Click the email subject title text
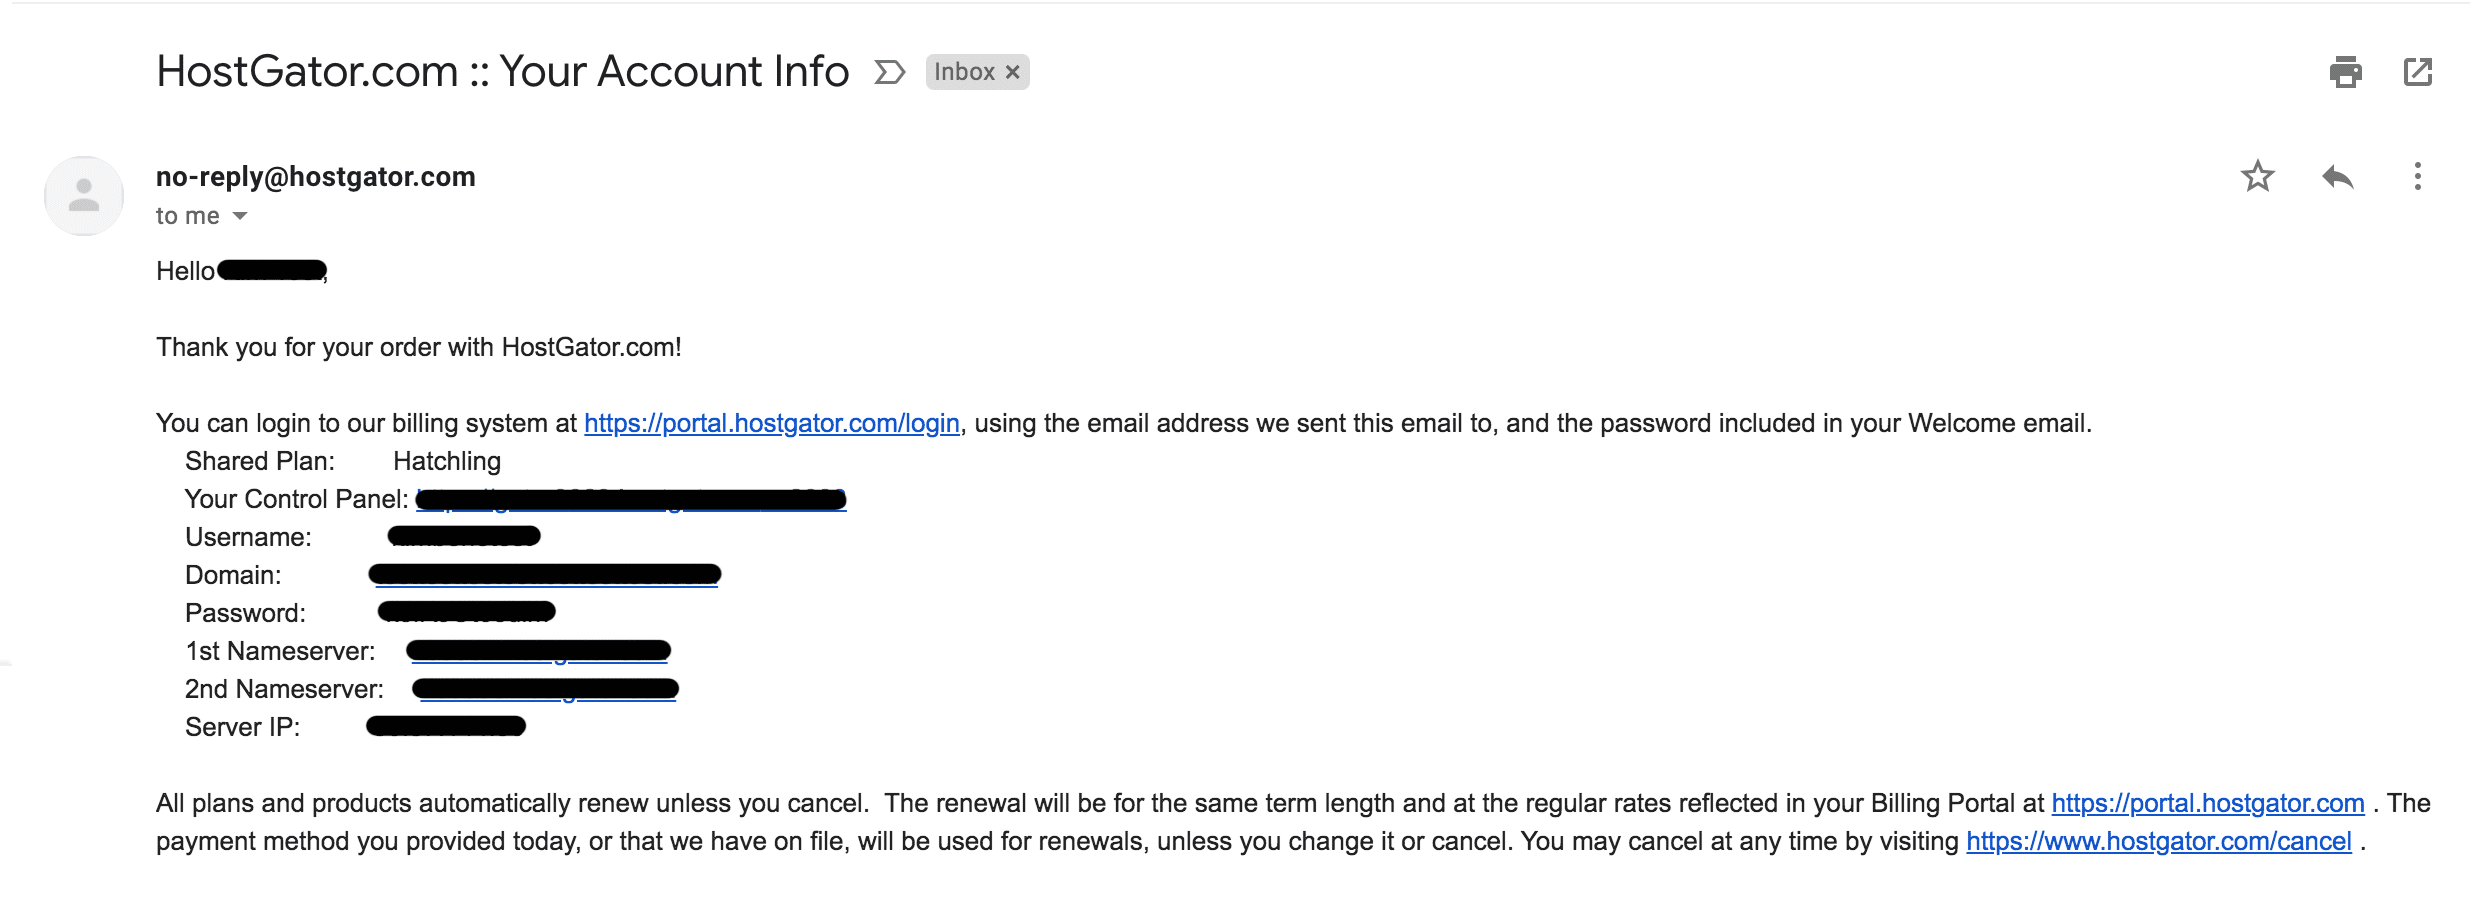2486x924 pixels. click(502, 72)
